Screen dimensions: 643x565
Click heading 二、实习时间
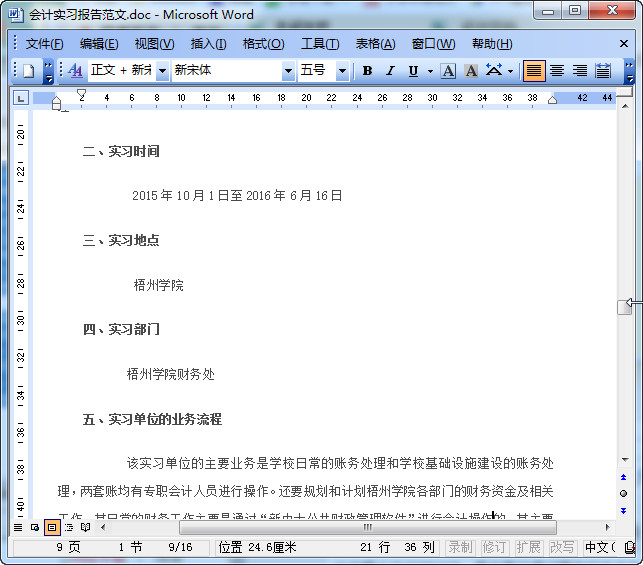[121, 151]
